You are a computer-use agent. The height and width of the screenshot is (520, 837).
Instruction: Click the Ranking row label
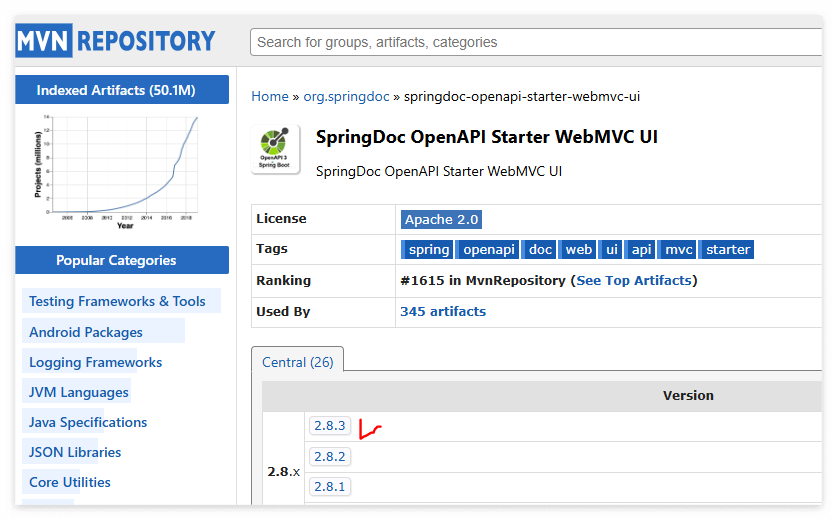tap(283, 280)
